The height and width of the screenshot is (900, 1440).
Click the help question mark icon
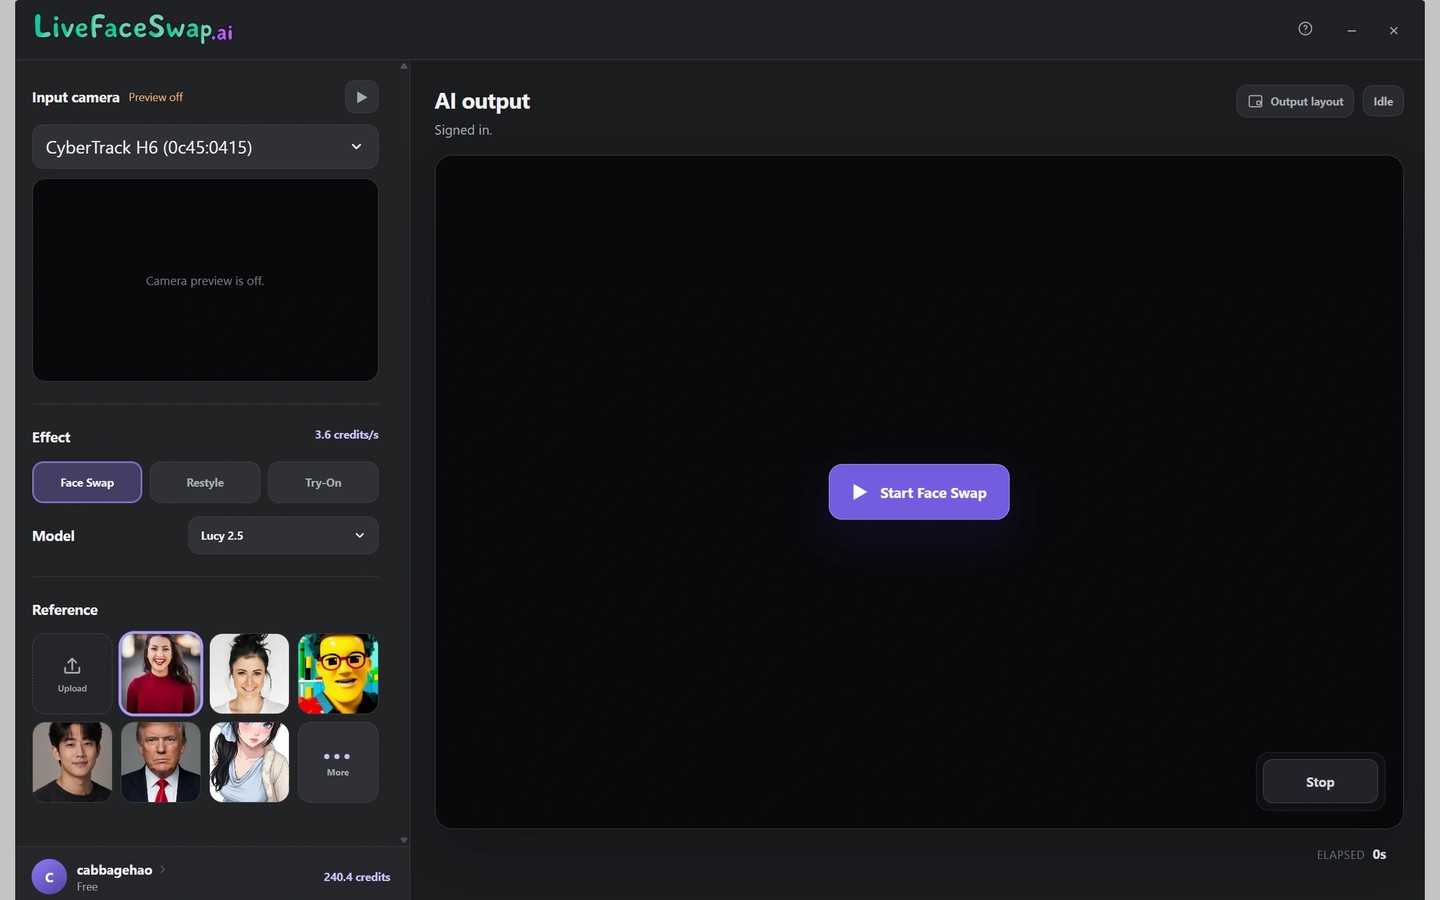[x=1305, y=29]
